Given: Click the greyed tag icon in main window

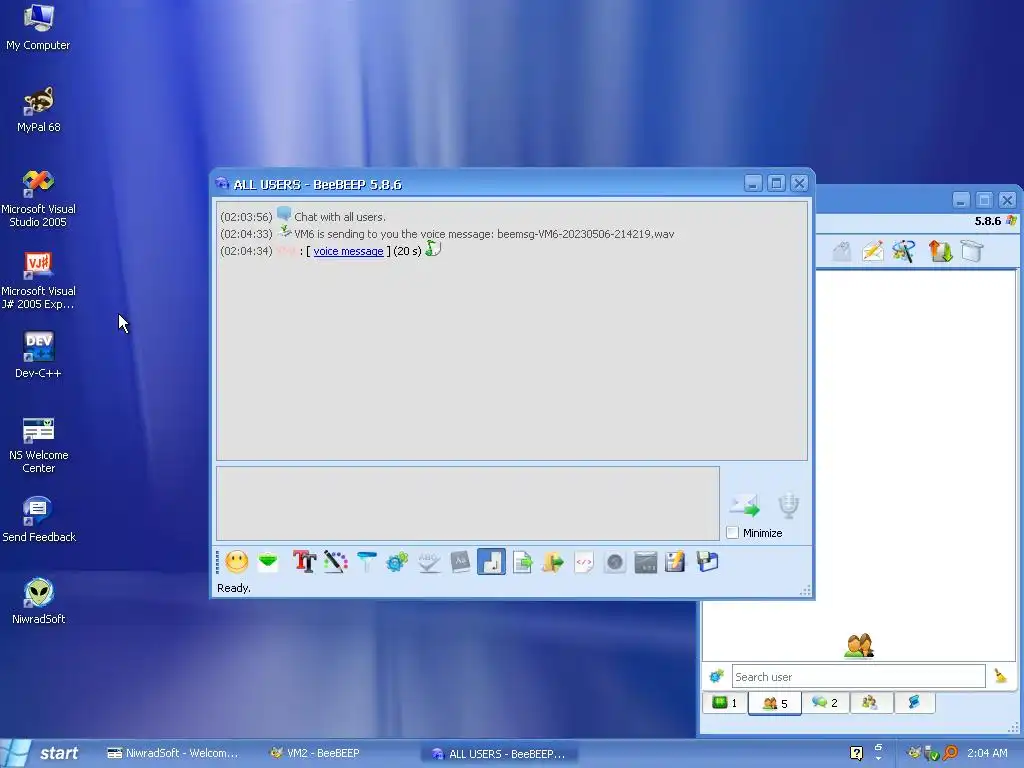Looking at the screenshot, I should coord(842,251).
